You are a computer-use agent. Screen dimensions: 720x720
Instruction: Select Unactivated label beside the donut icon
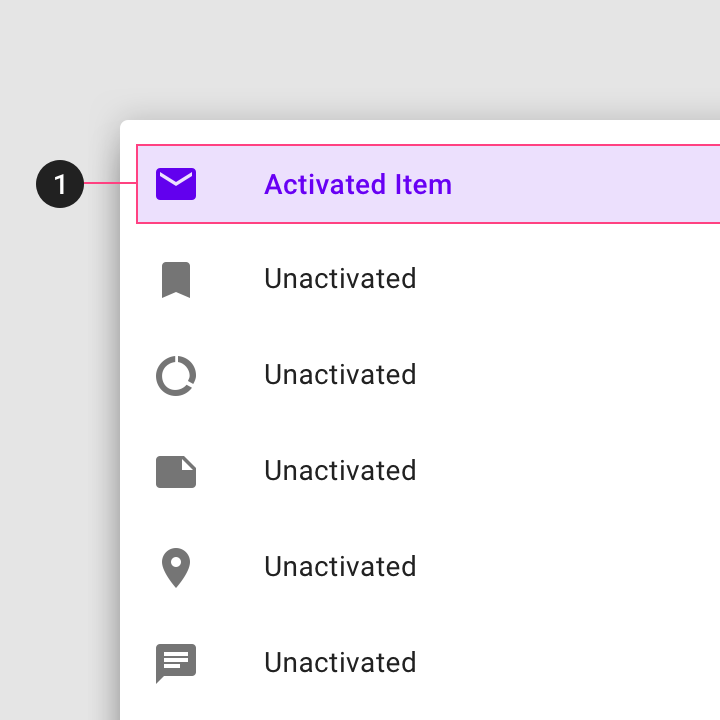point(340,375)
